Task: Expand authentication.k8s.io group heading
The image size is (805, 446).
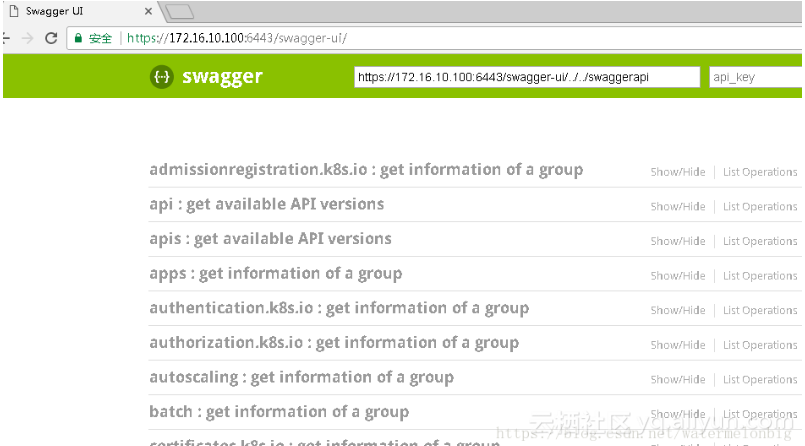Action: pos(339,308)
